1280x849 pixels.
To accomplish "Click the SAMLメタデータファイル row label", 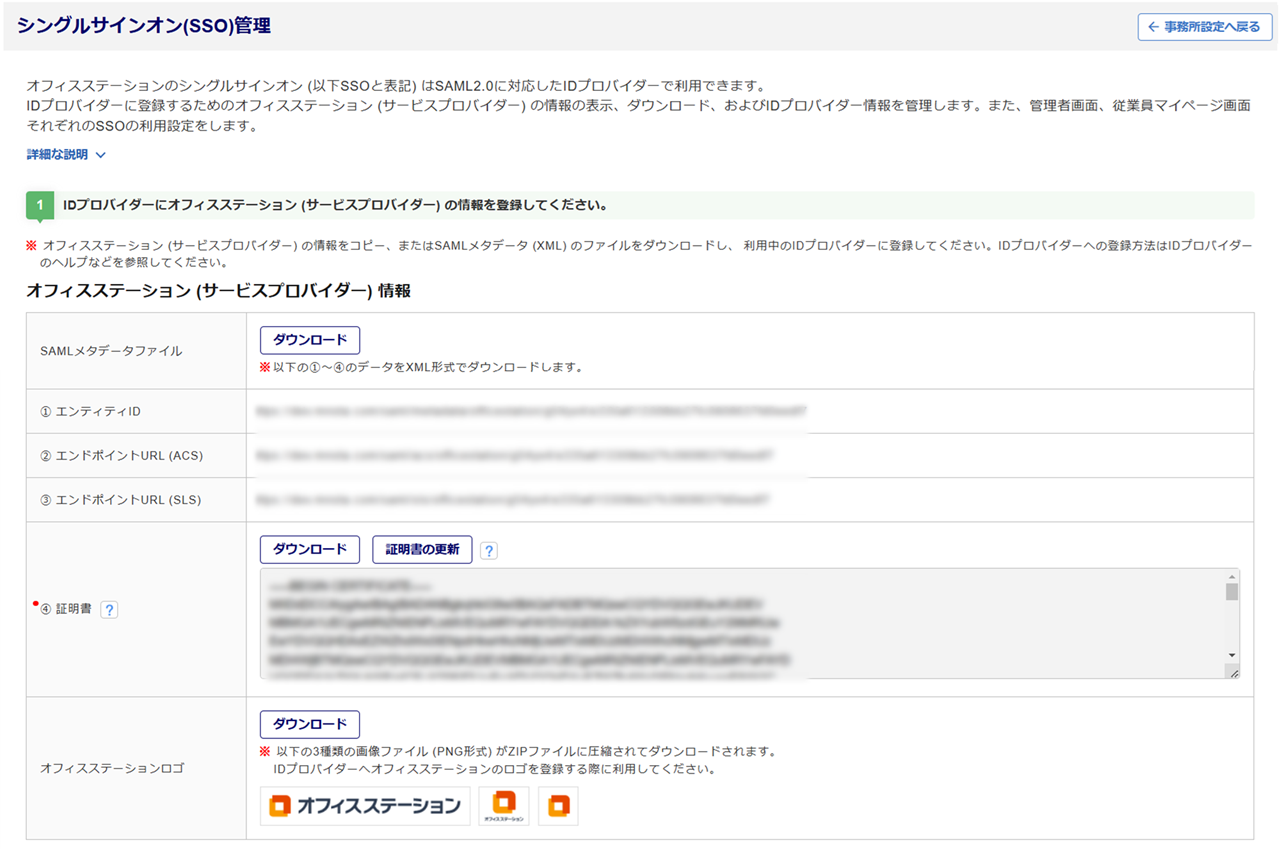I will pyautogui.click(x=111, y=351).
